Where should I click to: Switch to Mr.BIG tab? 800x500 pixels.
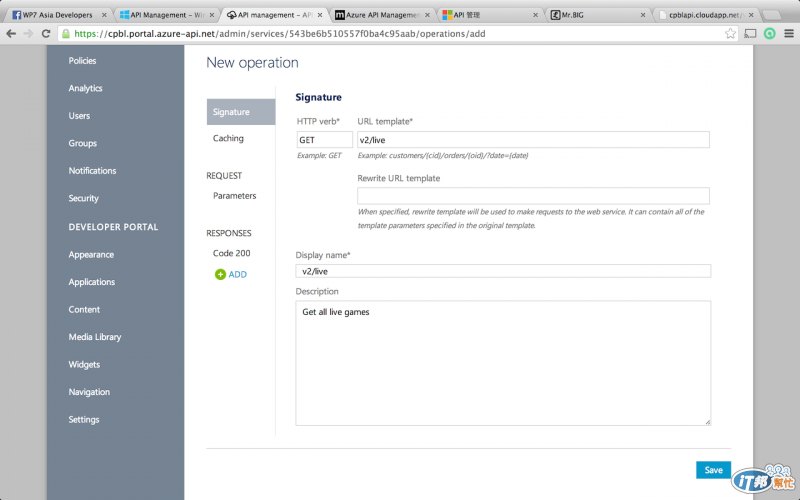coord(597,15)
